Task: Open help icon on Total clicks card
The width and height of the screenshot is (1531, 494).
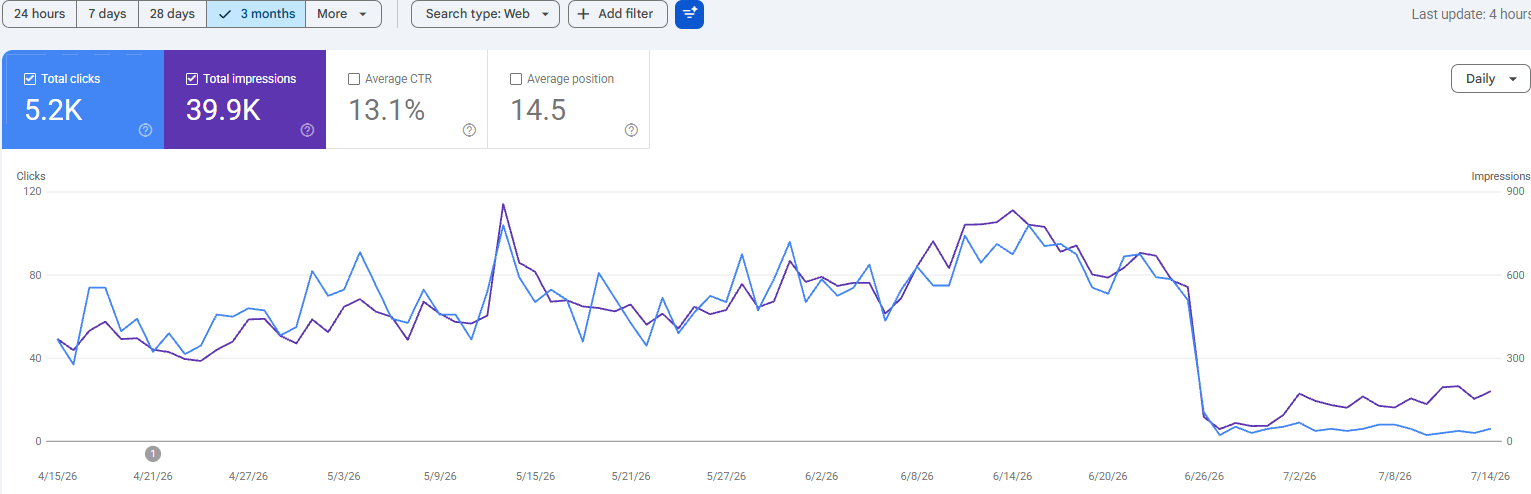Action: [145, 130]
